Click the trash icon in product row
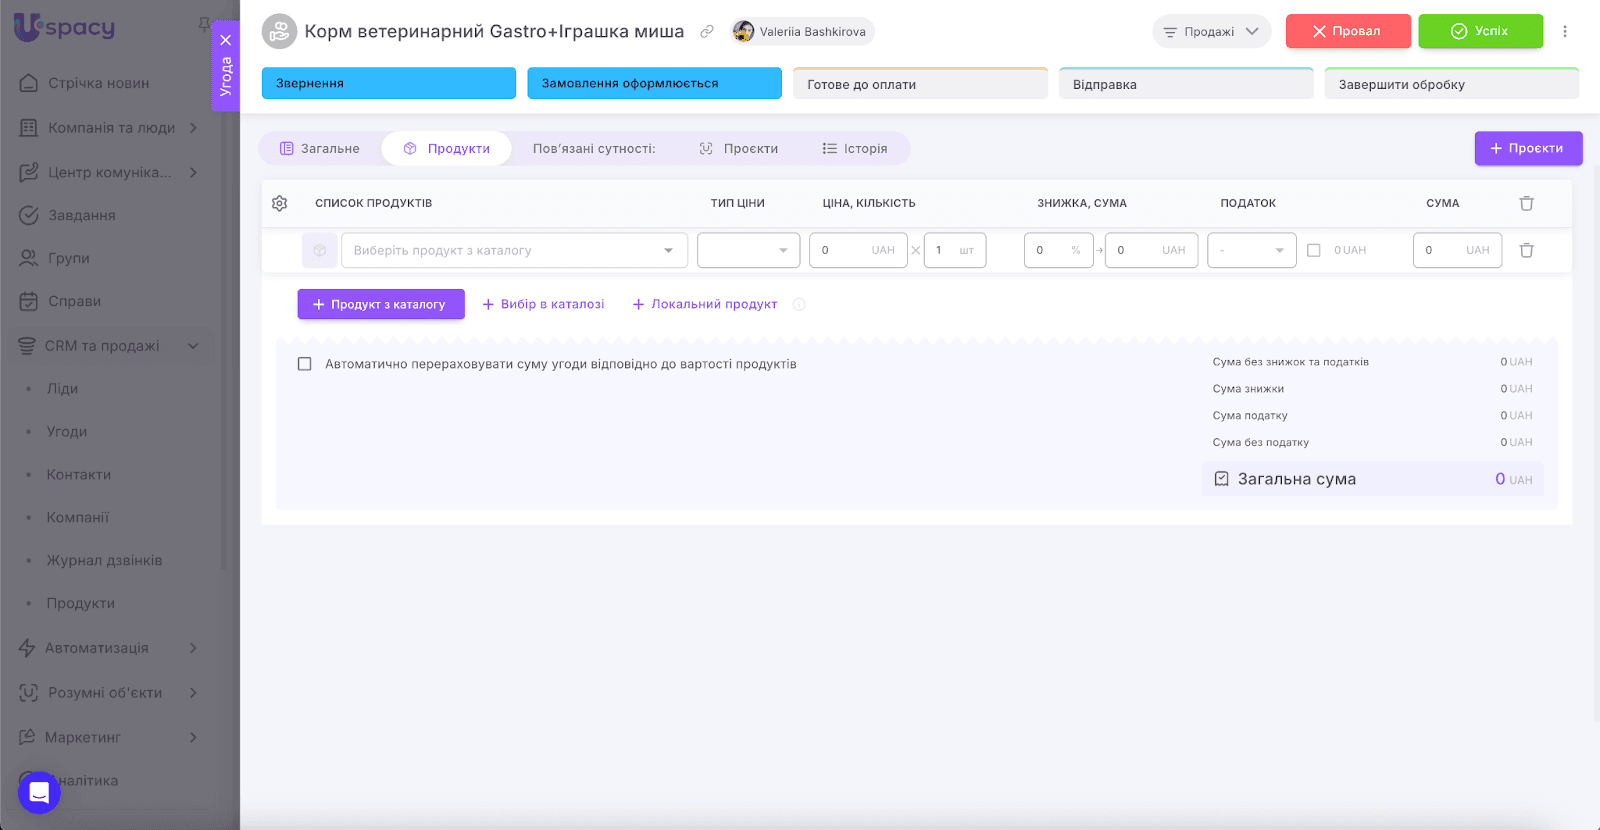The width and height of the screenshot is (1600, 830). [x=1526, y=250]
